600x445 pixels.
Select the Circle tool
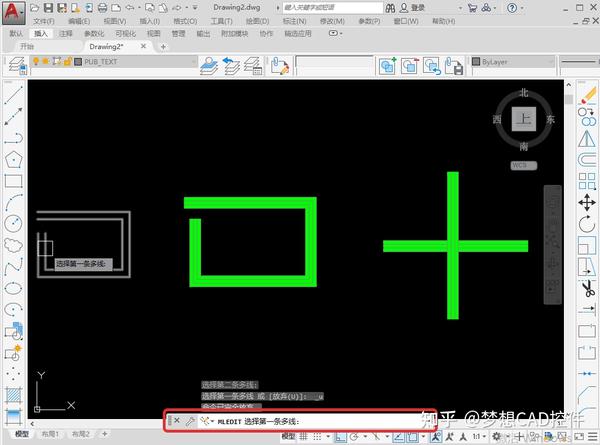point(13,223)
